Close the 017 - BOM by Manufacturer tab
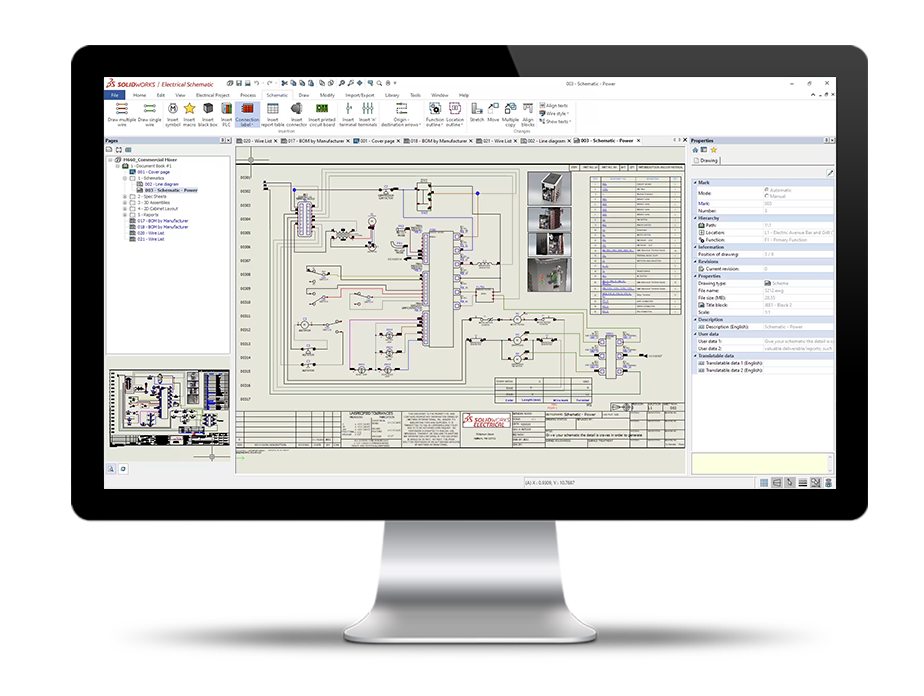 pos(348,141)
